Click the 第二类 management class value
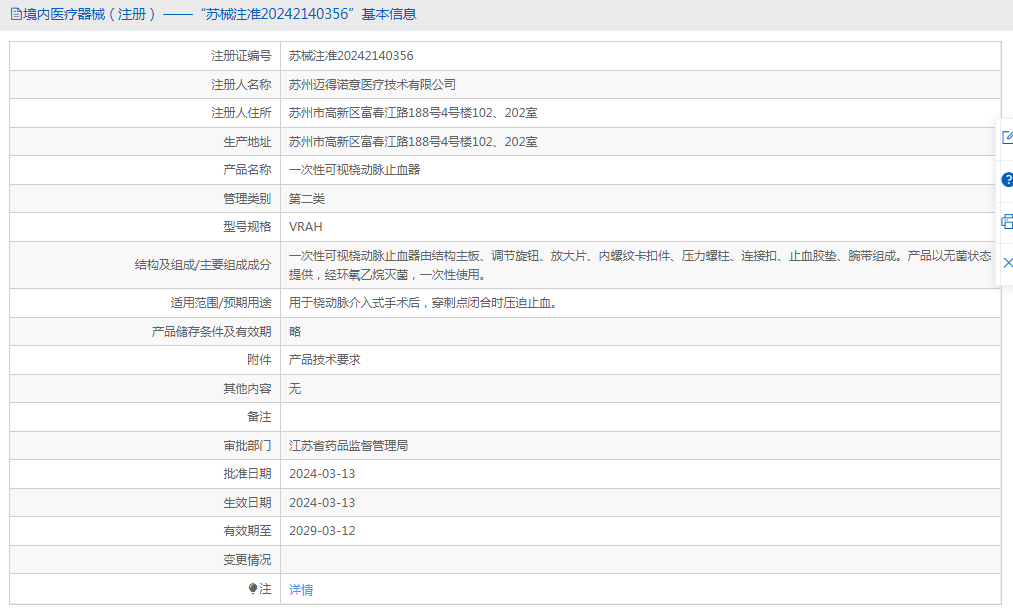Viewport: 1013px width, 612px height. coord(307,198)
